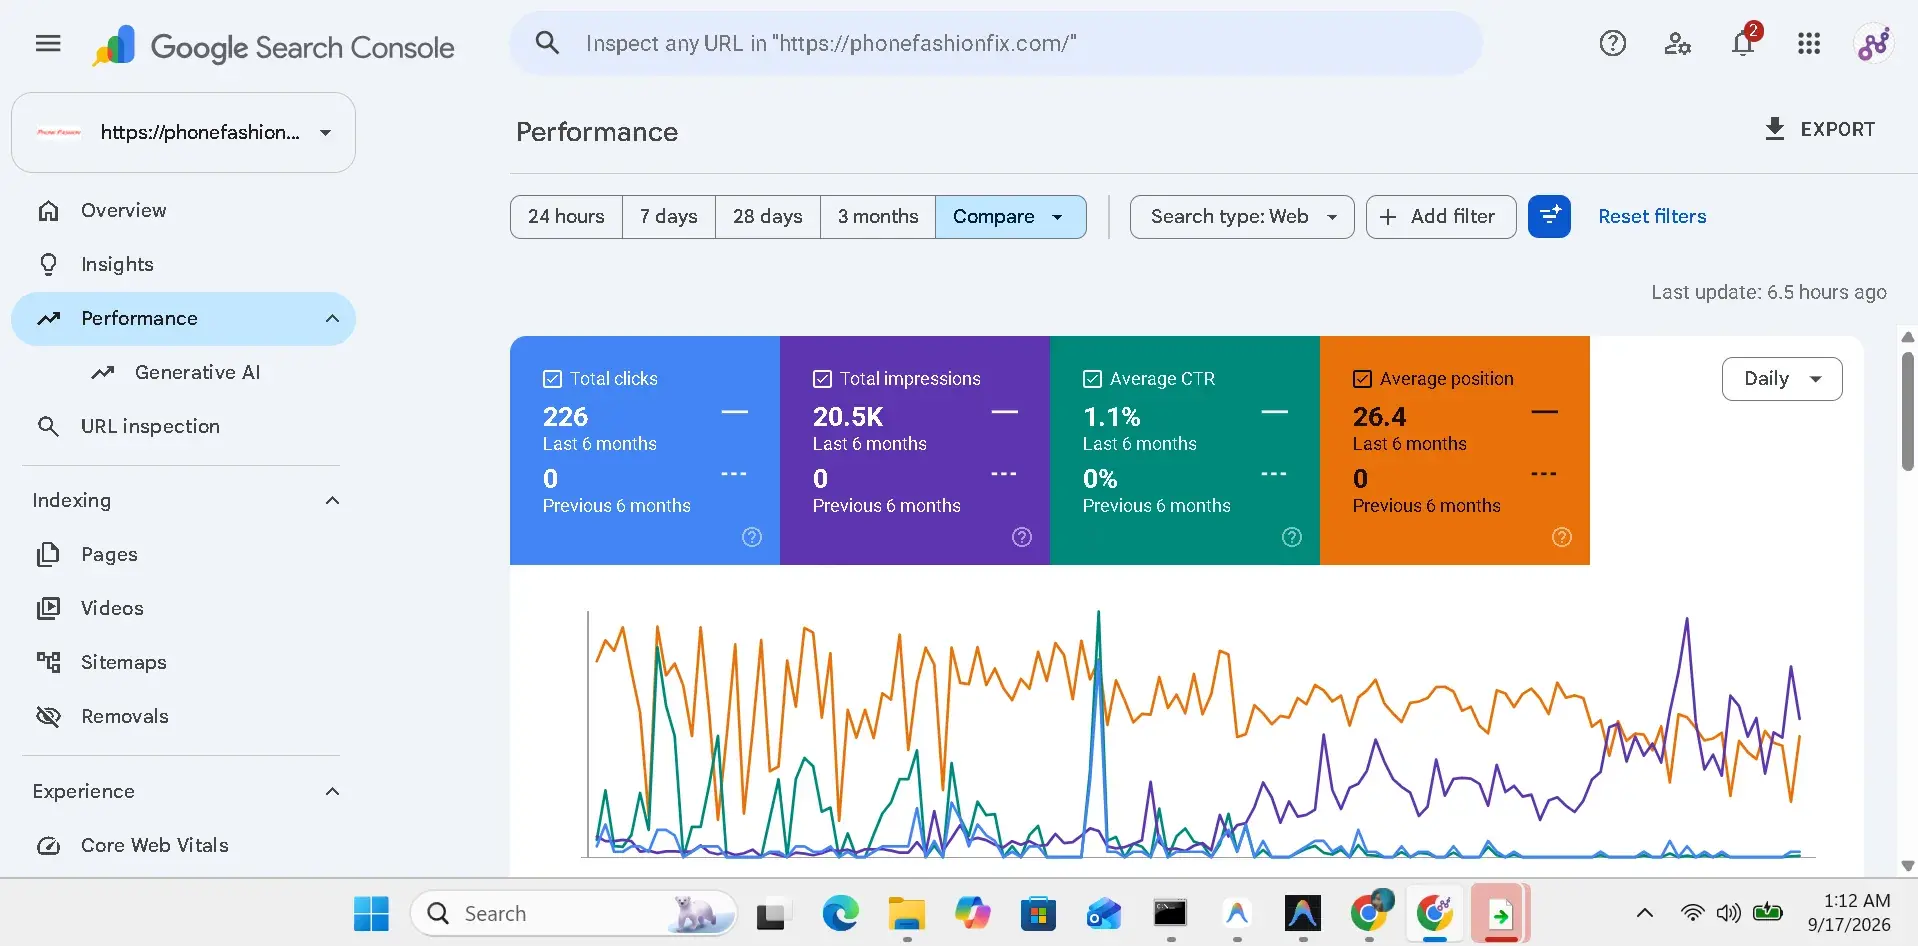This screenshot has width=1918, height=946.
Task: Open the Help question mark icon
Action: click(1612, 43)
